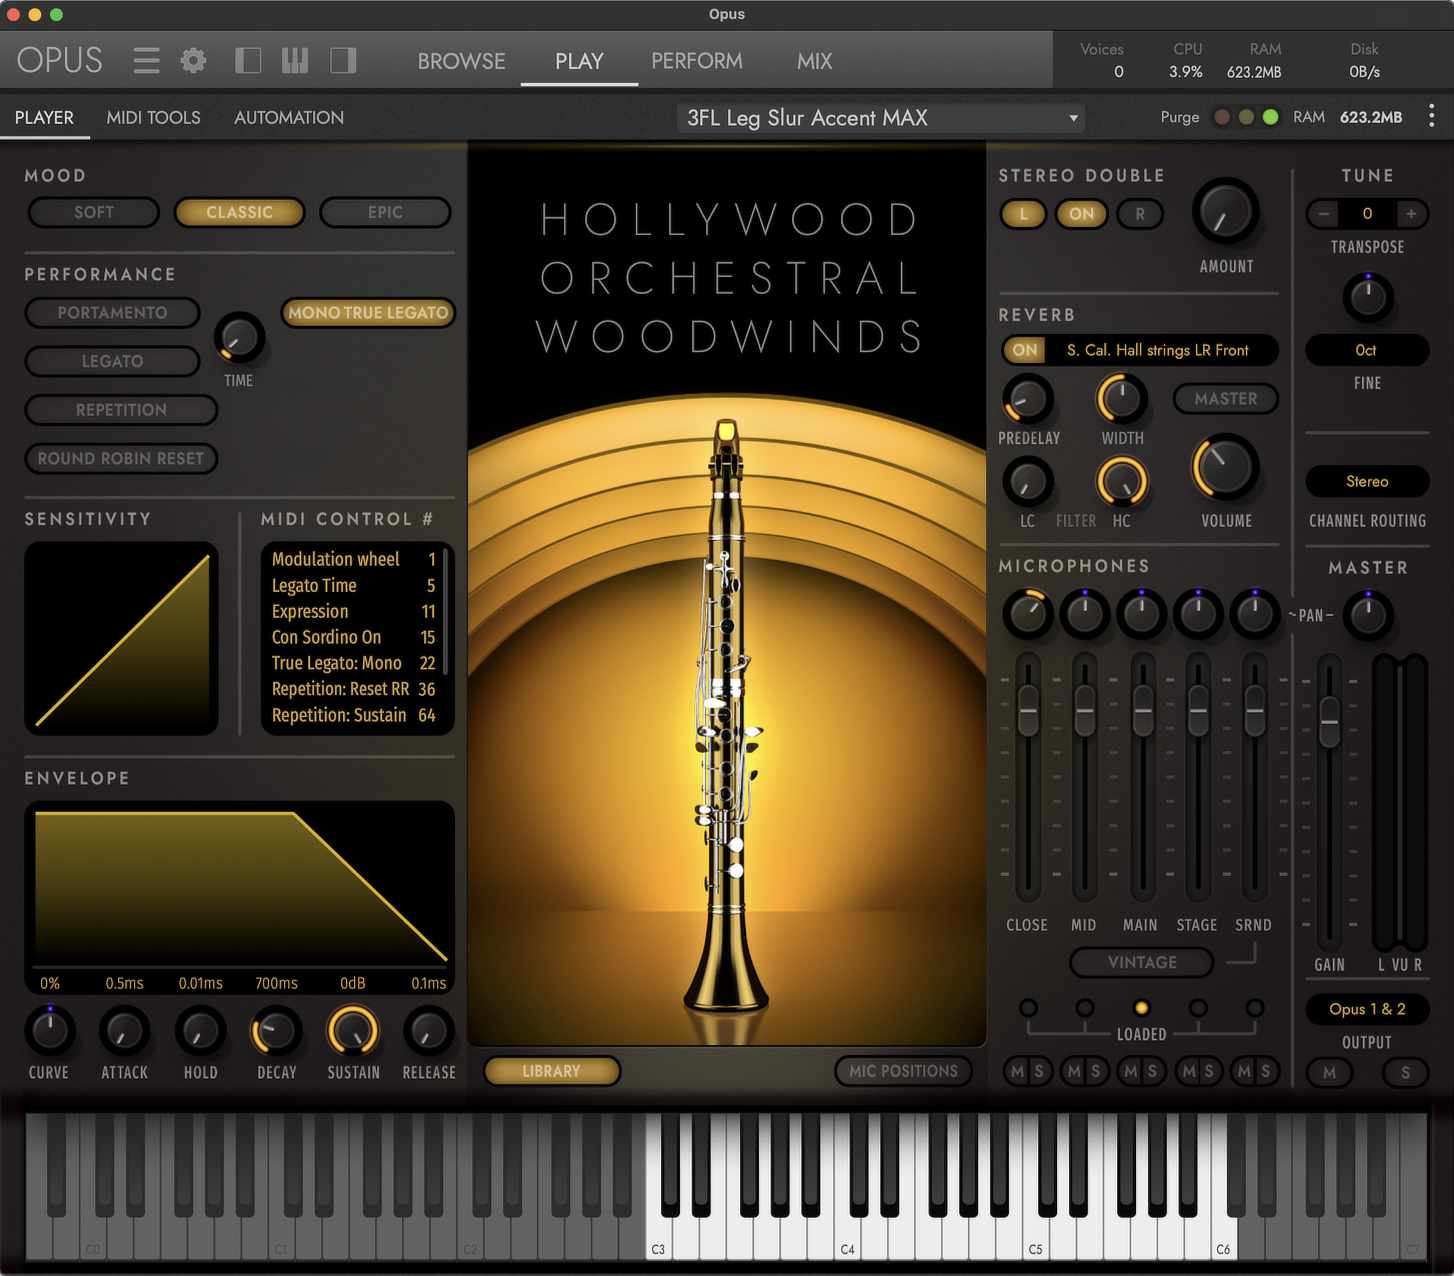Viewport: 1454px width, 1276px height.
Task: Click the Stereo Double Amount knob
Action: pos(1225,212)
